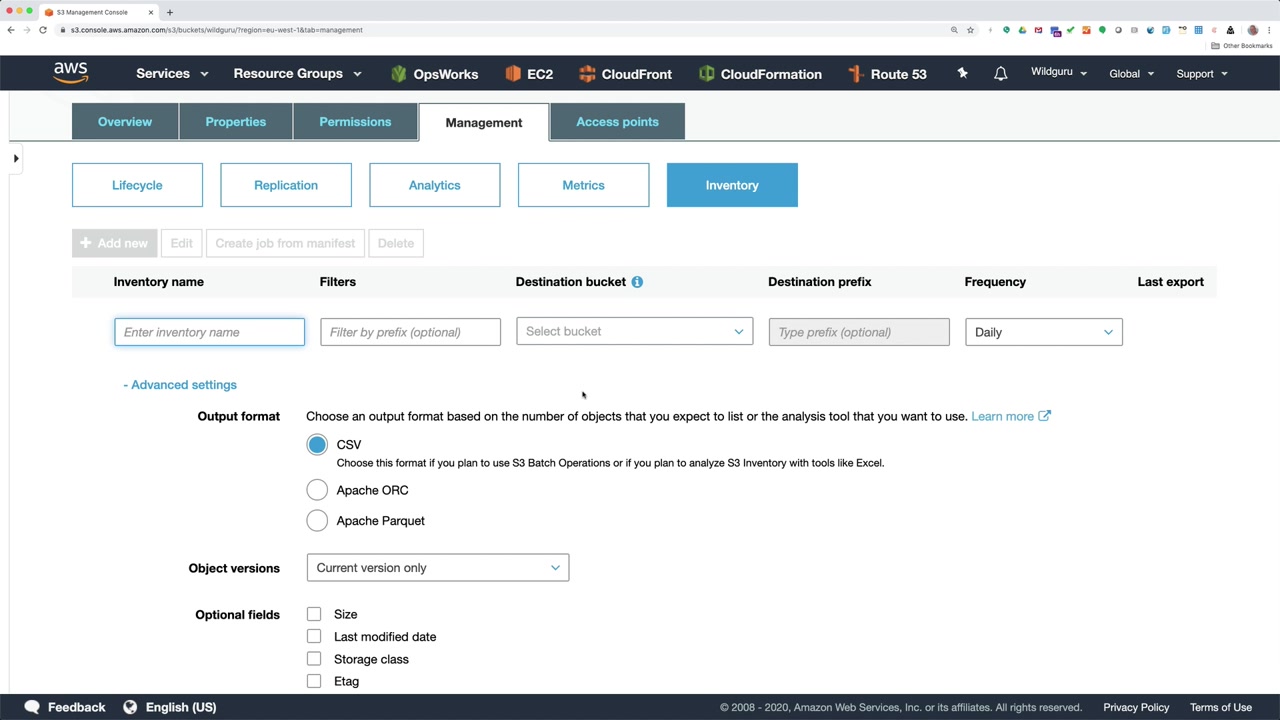The height and width of the screenshot is (720, 1280).
Task: Open EC2 via its orange icon
Action: click(513, 74)
